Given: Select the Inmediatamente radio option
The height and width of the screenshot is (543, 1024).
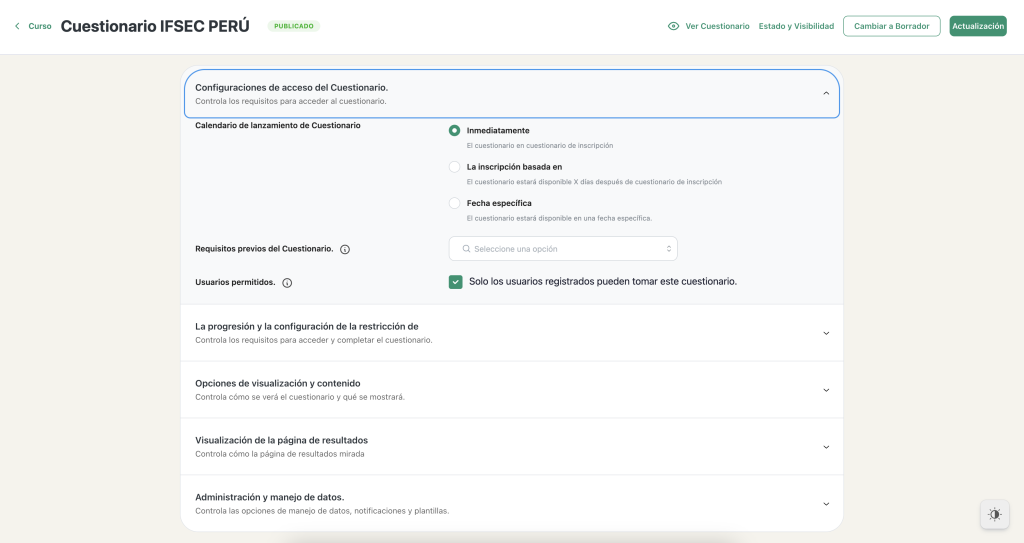Looking at the screenshot, I should pyautogui.click(x=455, y=131).
